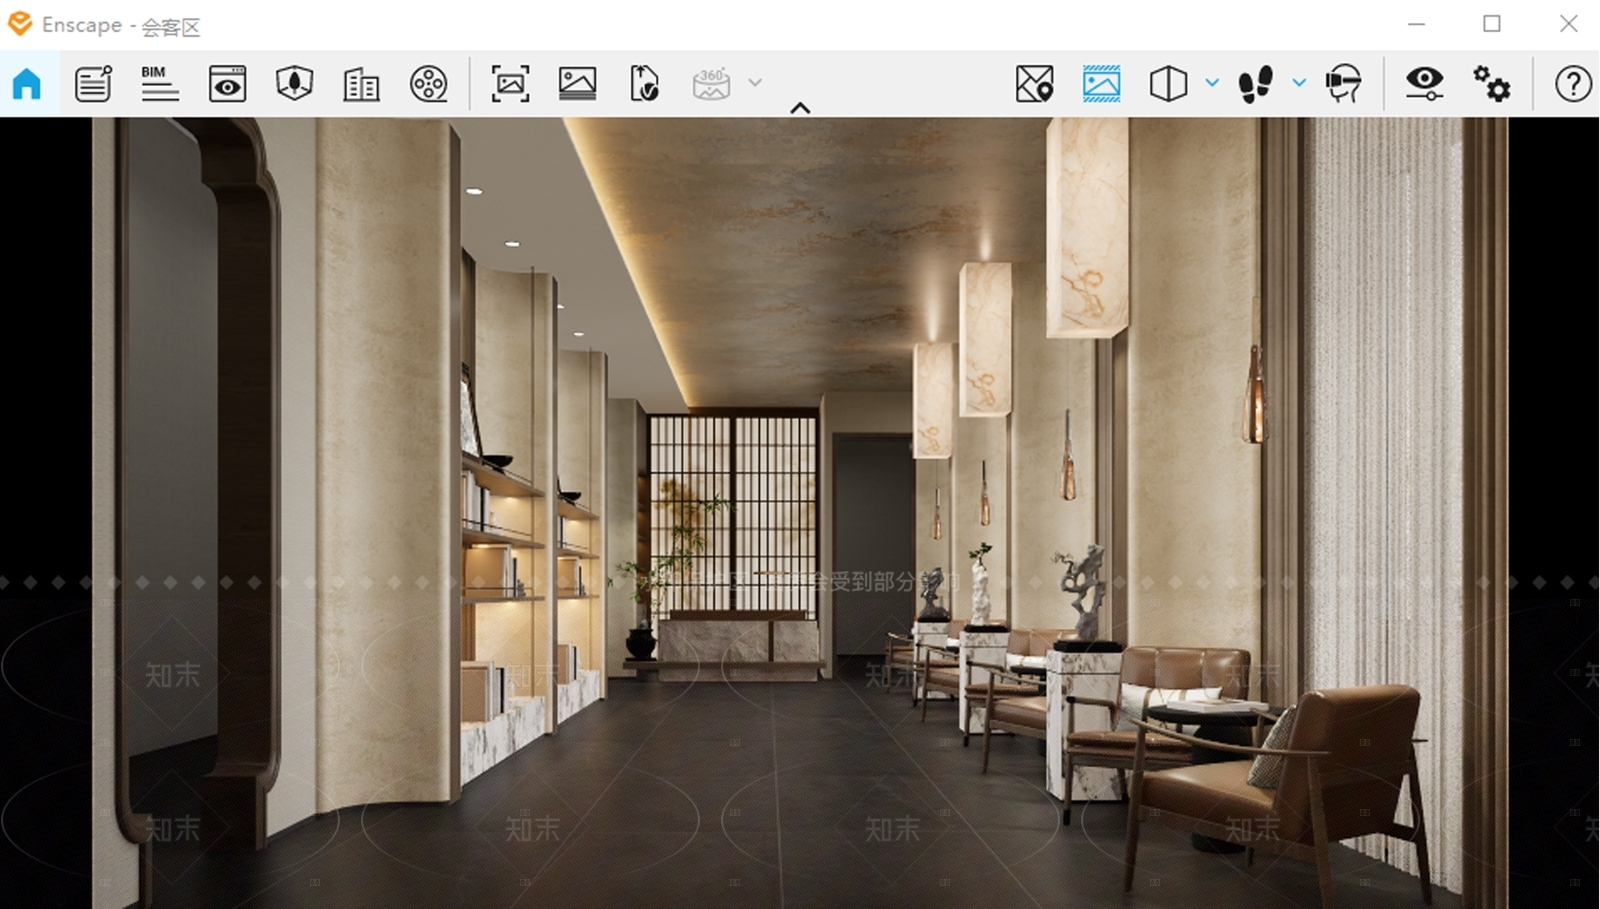
Task: Click the Export Executable file icon
Action: tap(644, 84)
